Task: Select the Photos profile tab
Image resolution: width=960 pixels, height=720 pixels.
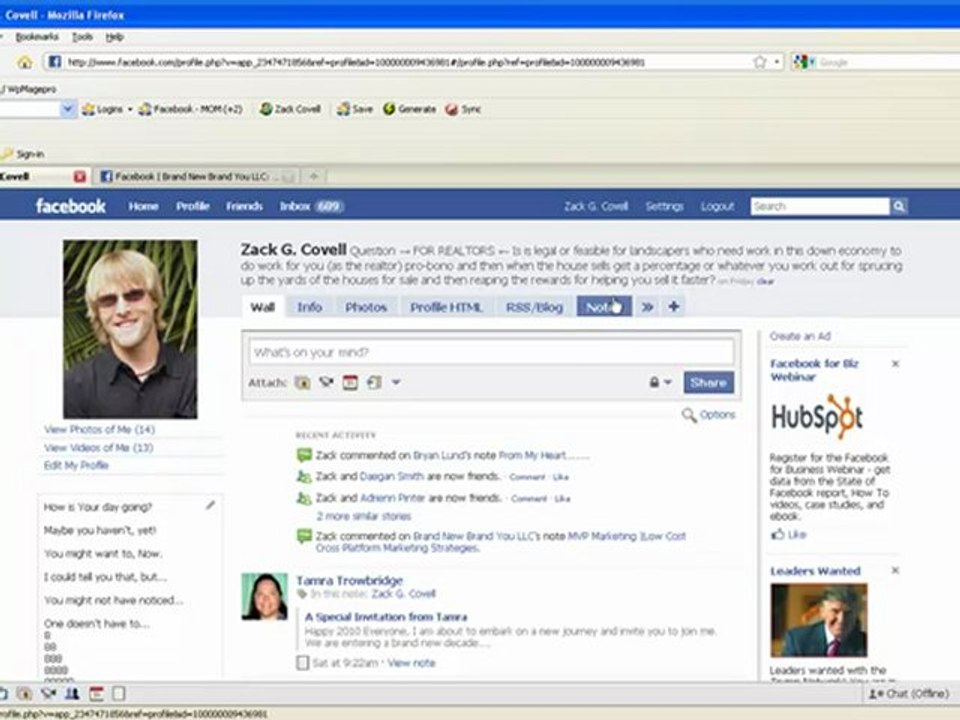Action: [366, 307]
